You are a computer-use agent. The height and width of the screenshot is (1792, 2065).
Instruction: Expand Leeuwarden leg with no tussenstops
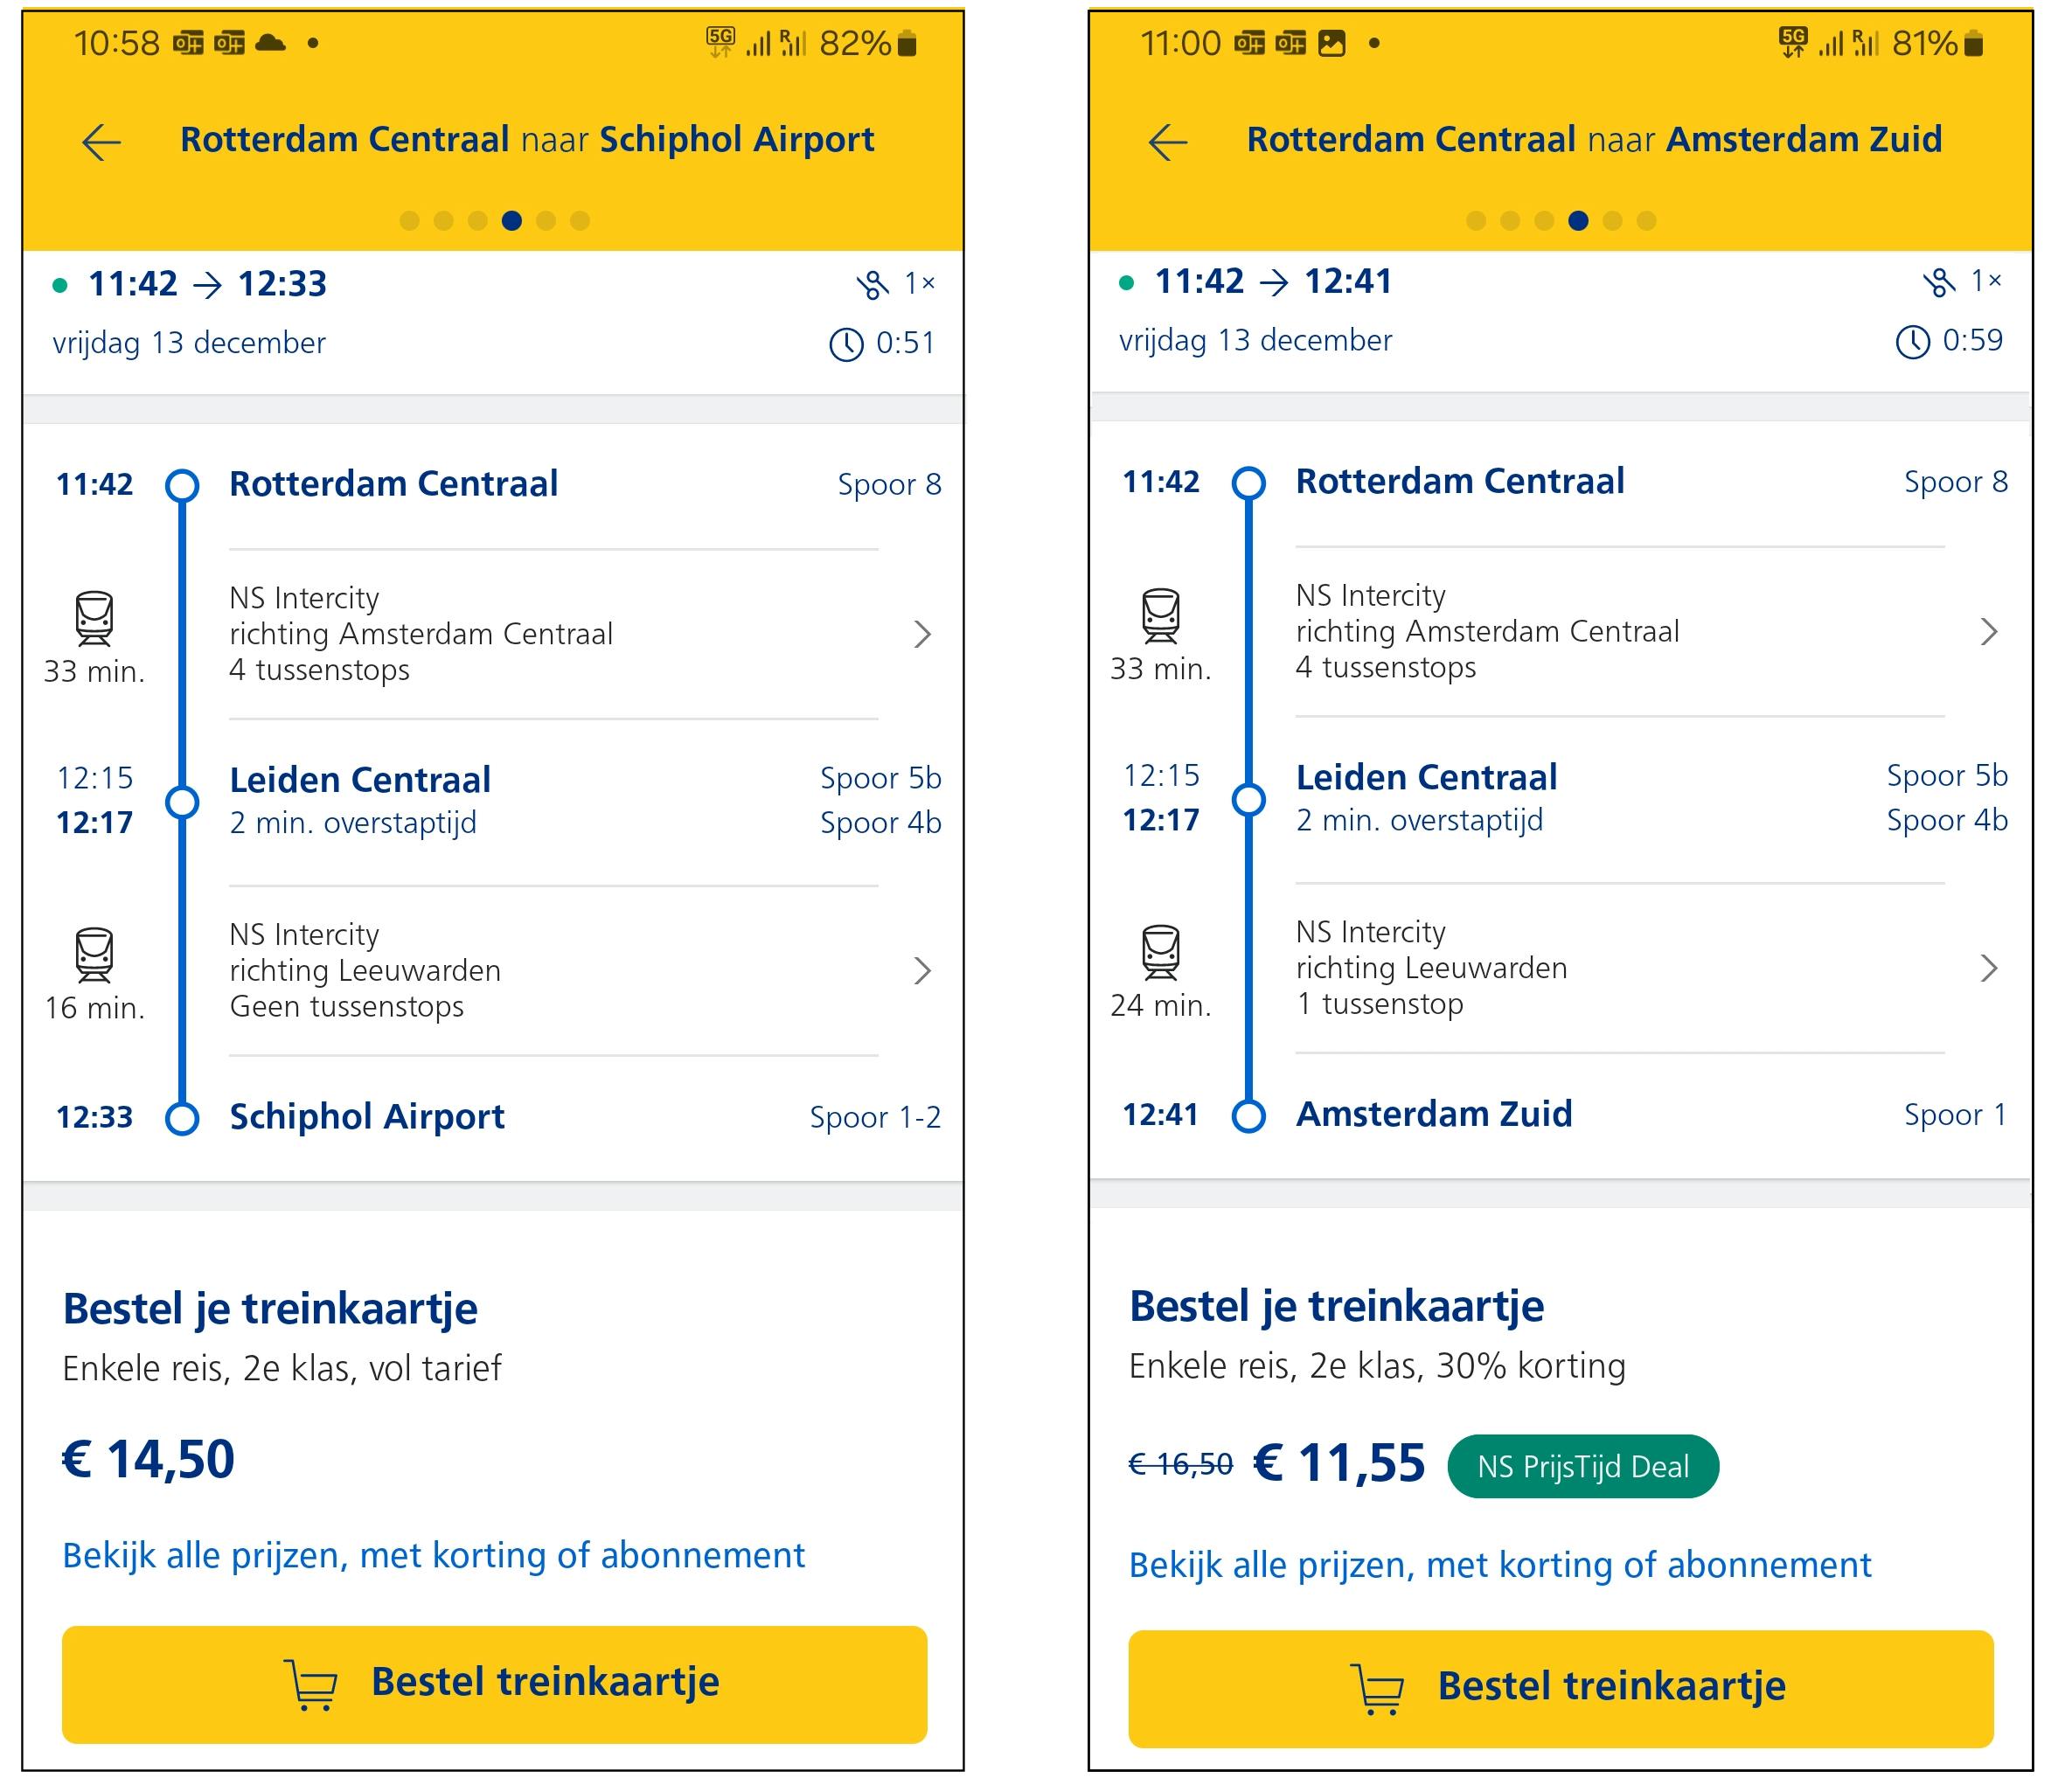pyautogui.click(x=922, y=970)
